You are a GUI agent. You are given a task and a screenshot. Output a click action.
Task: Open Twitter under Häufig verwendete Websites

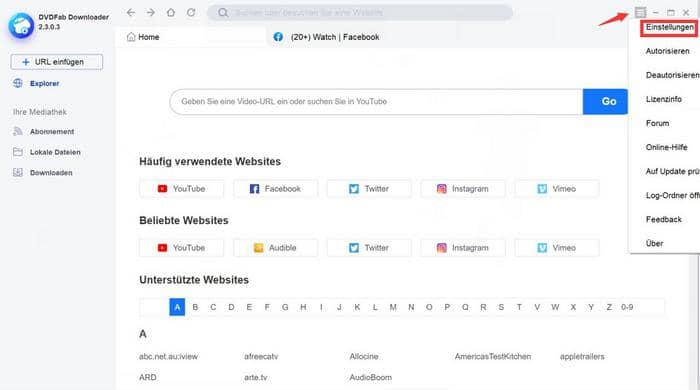click(369, 189)
